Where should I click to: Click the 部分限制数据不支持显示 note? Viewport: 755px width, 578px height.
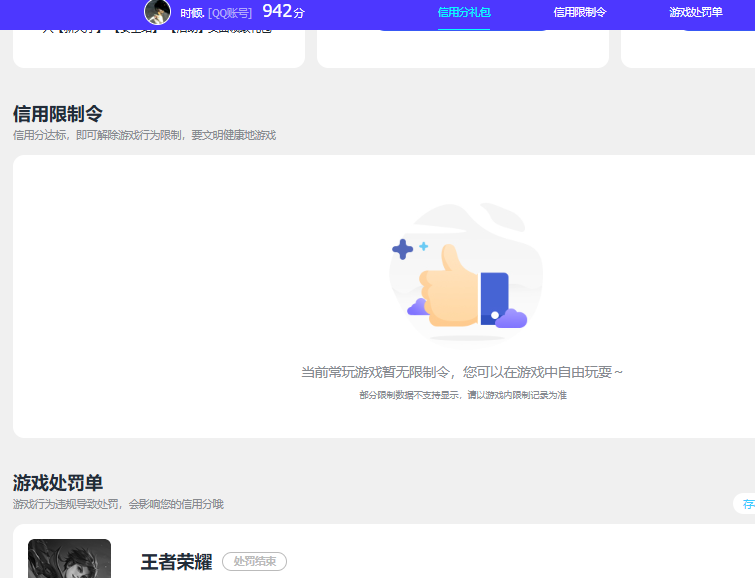point(463,395)
